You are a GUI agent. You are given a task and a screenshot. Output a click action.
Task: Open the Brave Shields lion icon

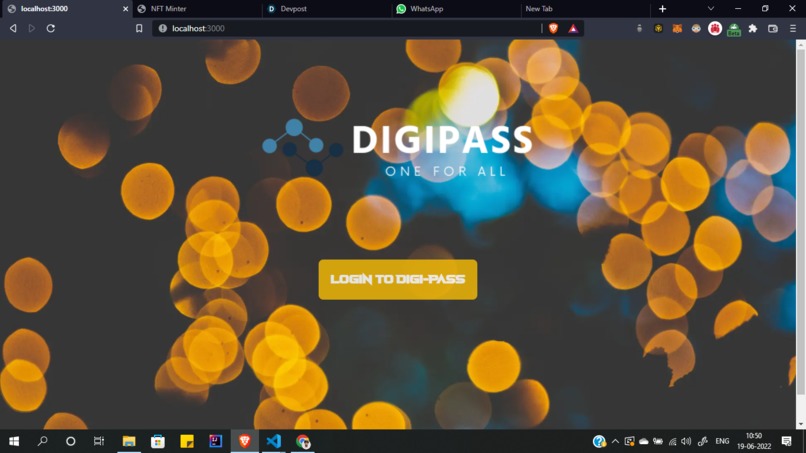553,28
